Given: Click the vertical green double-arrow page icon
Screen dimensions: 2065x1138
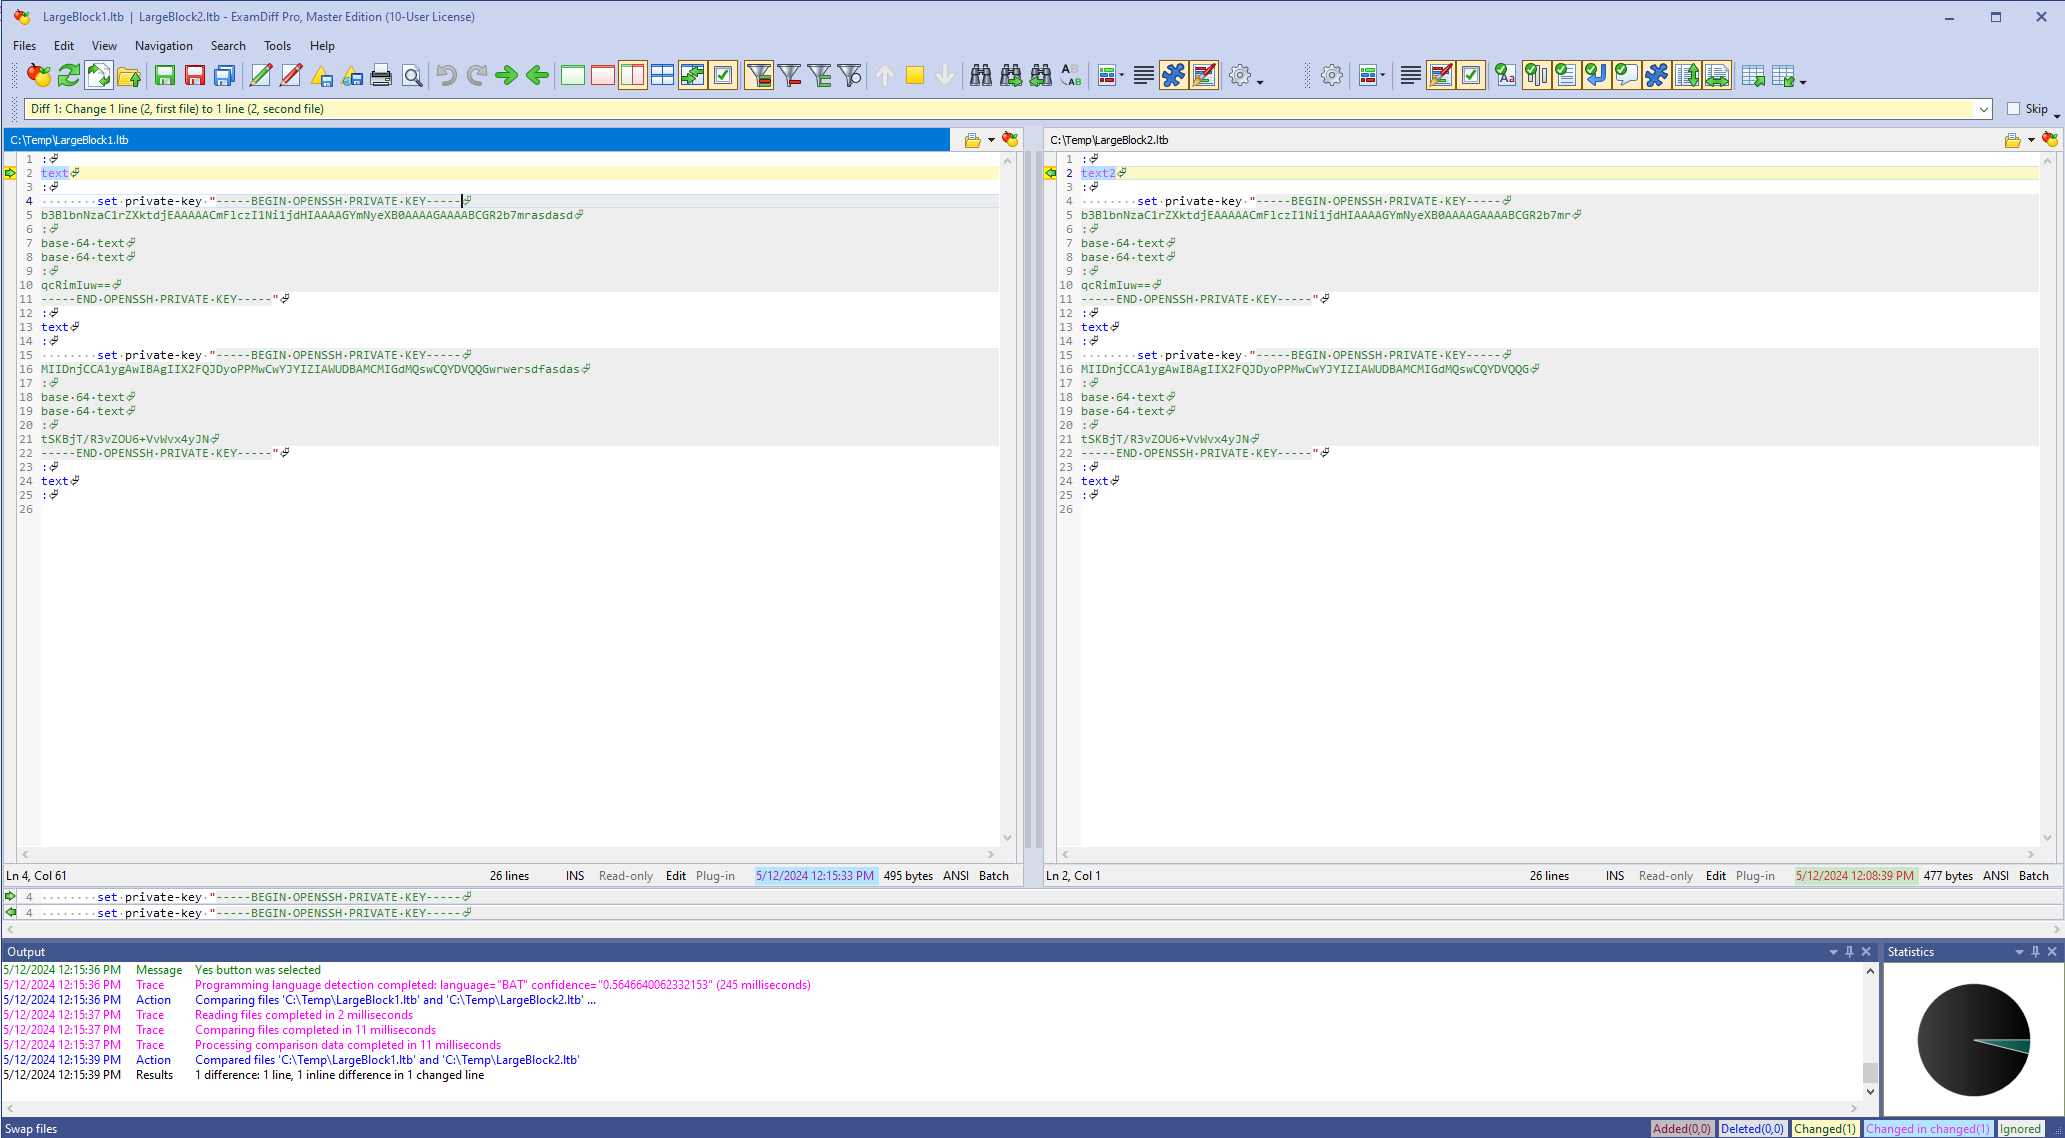Looking at the screenshot, I should [x=1687, y=75].
